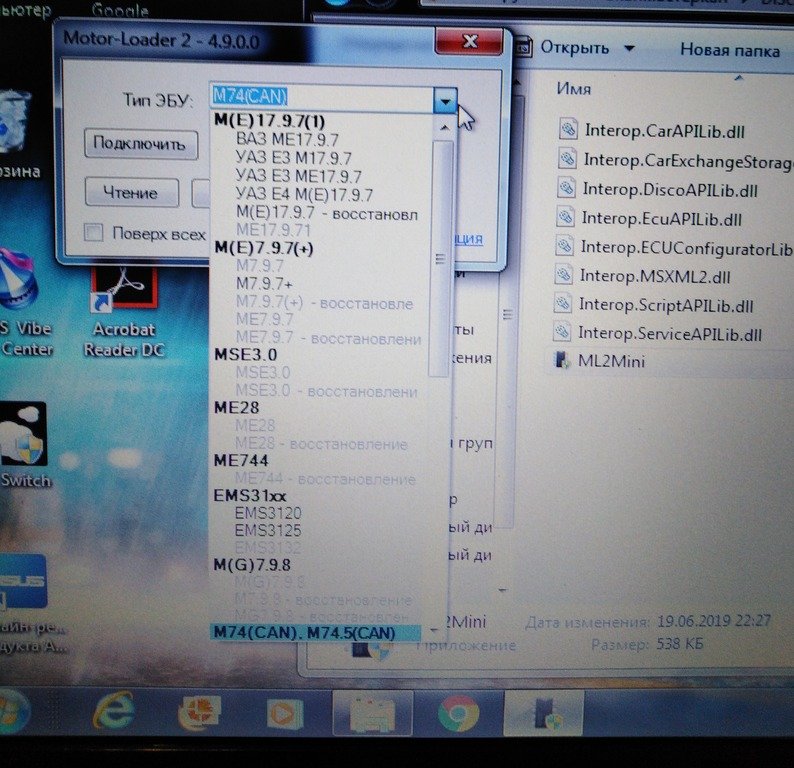
Task: Select ВАЗ МЕ17.9.7 from the list
Action: [x=287, y=139]
